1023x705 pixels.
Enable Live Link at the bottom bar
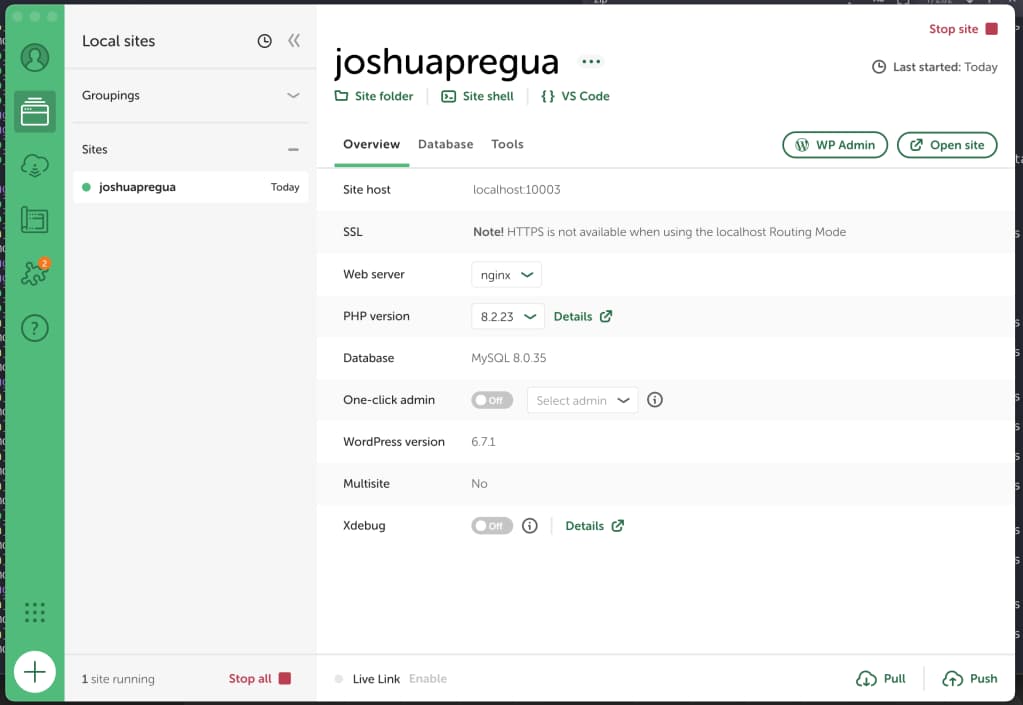428,678
